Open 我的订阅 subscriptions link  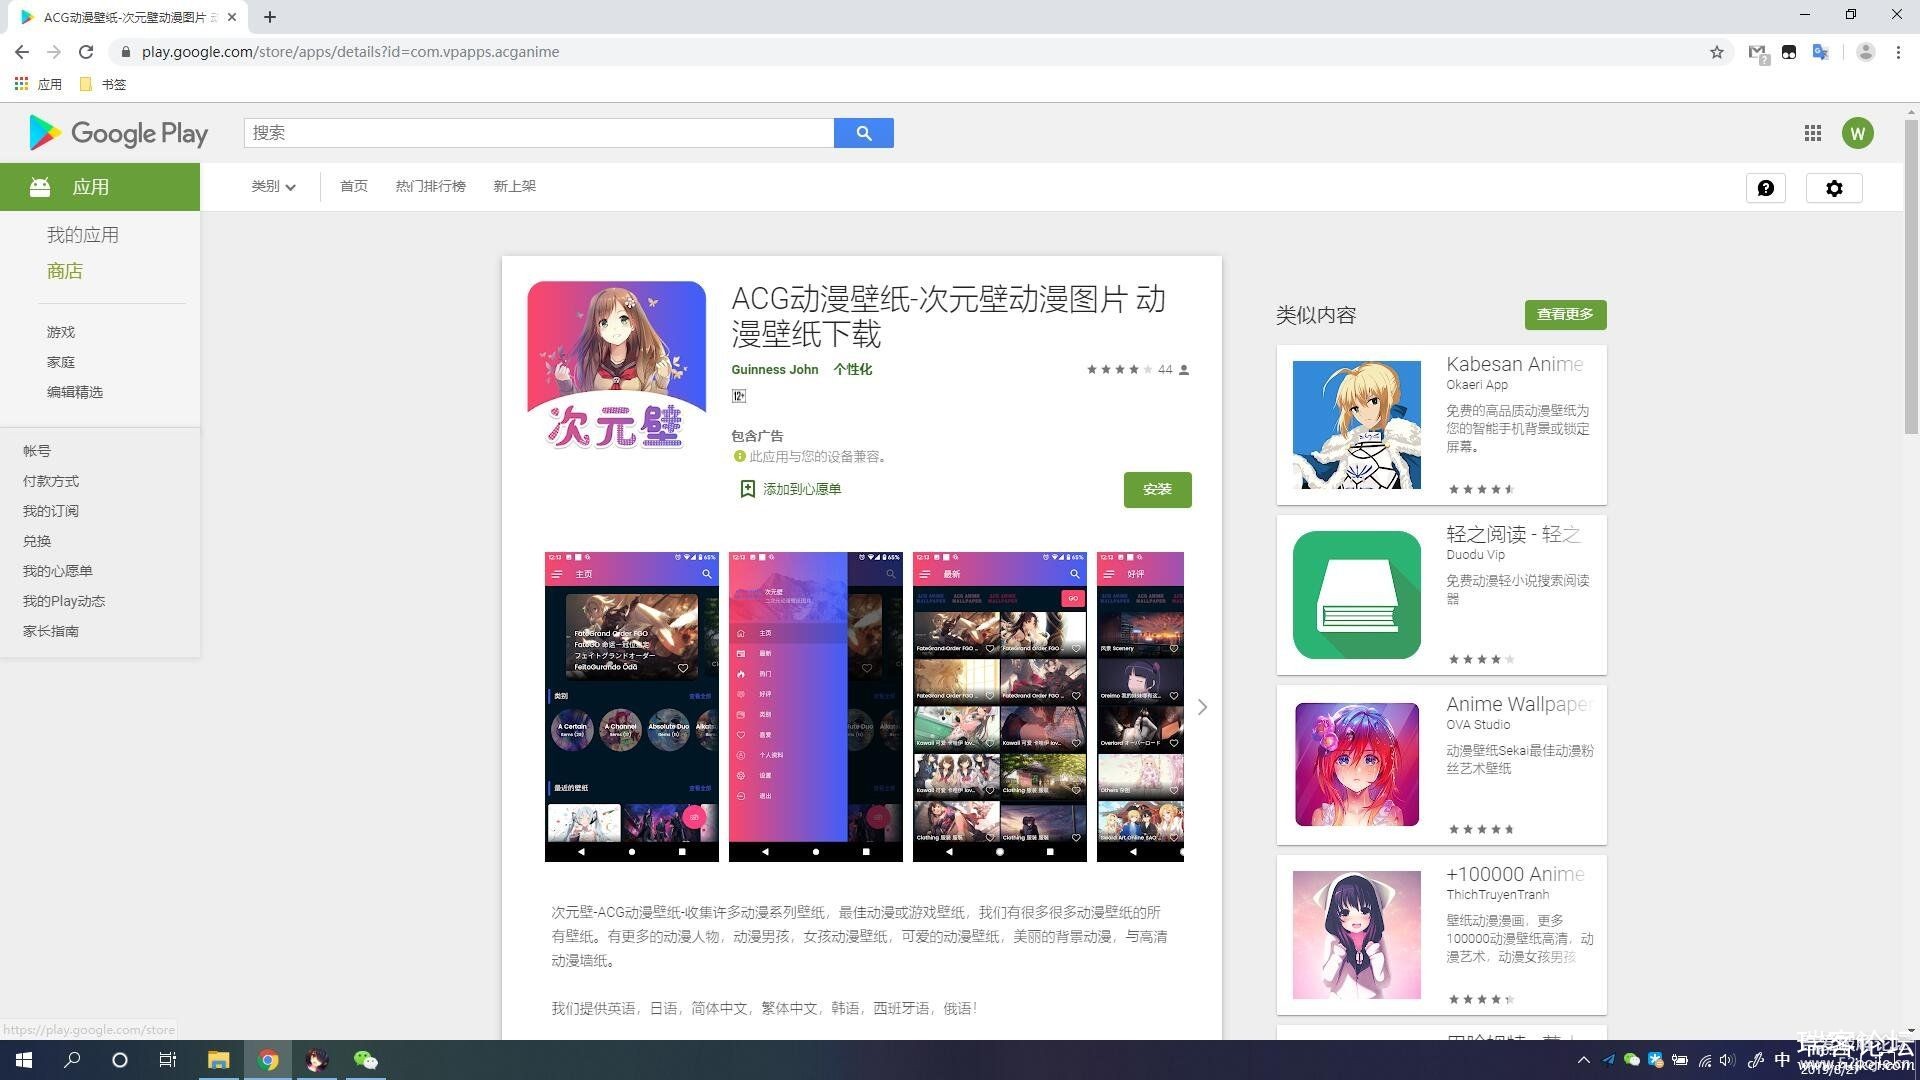coord(51,511)
